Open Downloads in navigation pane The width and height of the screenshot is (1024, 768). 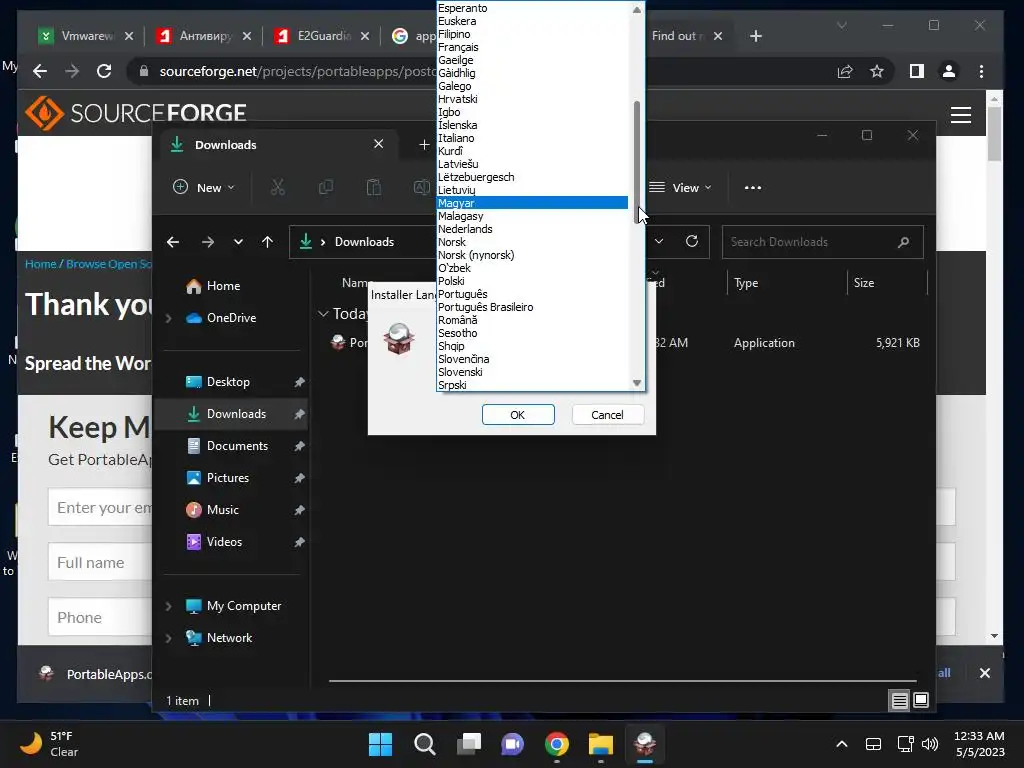(231, 414)
